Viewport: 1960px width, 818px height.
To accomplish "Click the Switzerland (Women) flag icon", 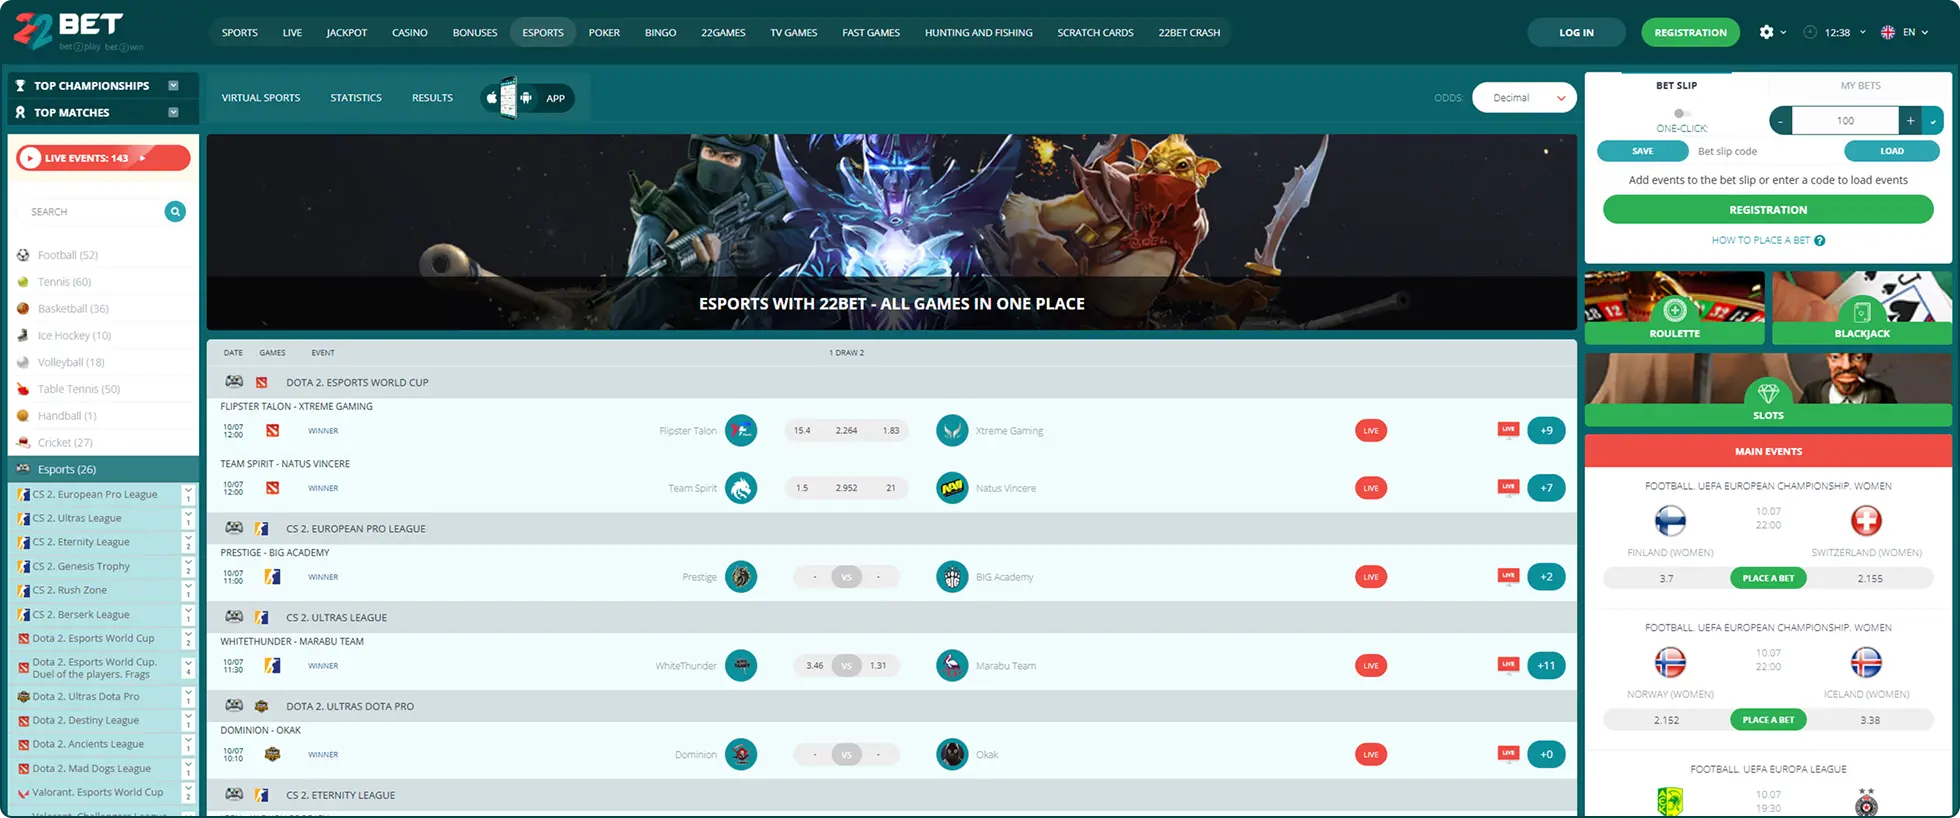I will click(x=1866, y=521).
